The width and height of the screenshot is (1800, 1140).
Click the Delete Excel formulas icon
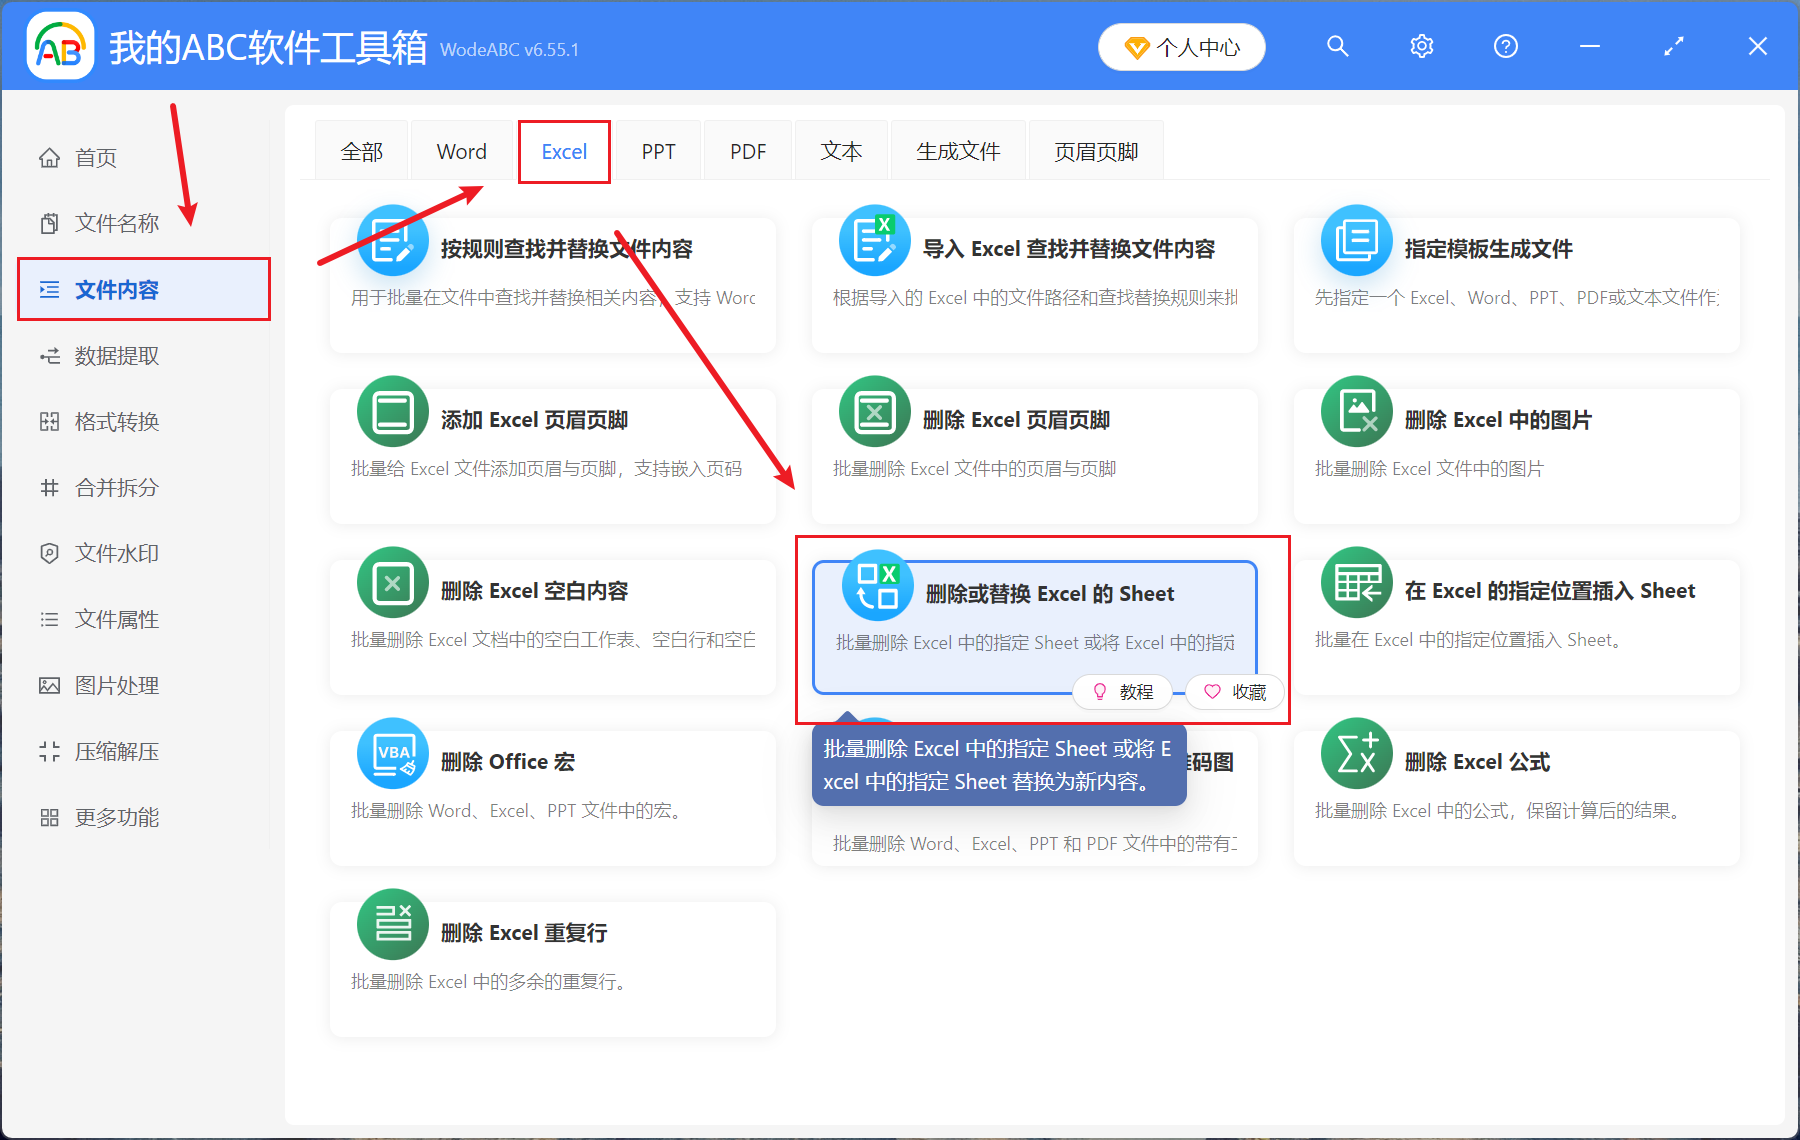point(1356,753)
